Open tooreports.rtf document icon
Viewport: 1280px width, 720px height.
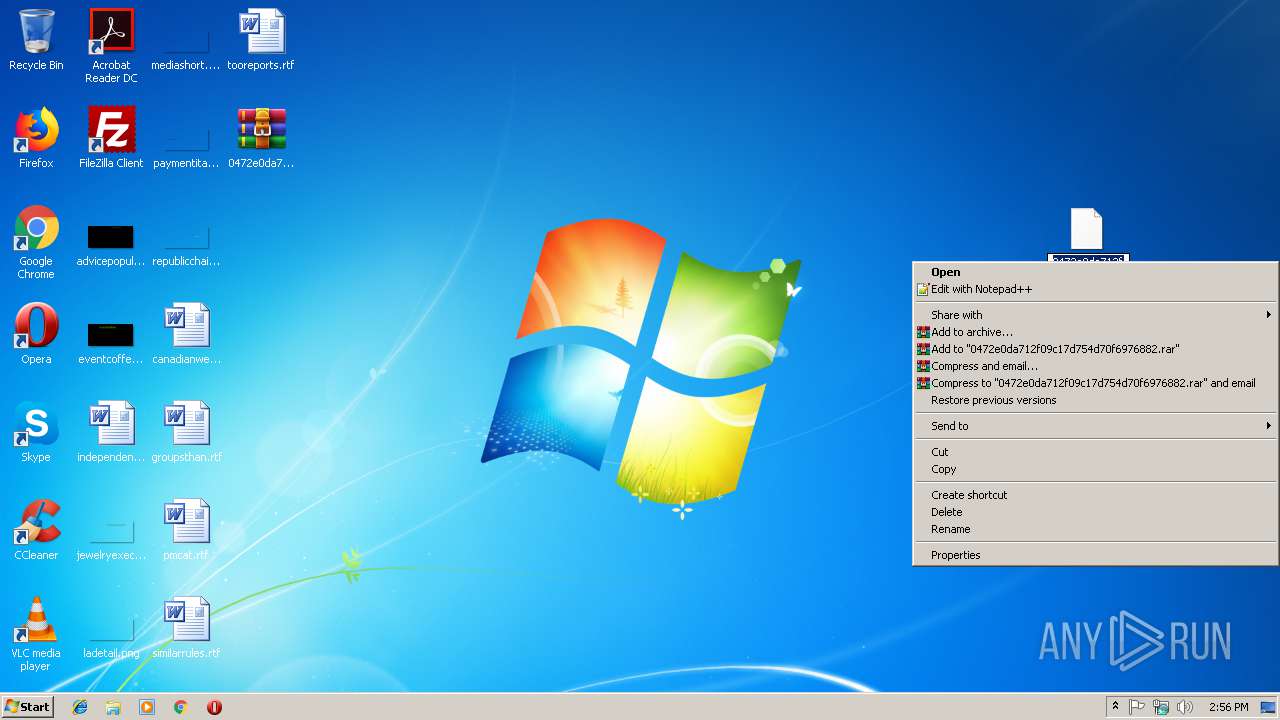[261, 40]
